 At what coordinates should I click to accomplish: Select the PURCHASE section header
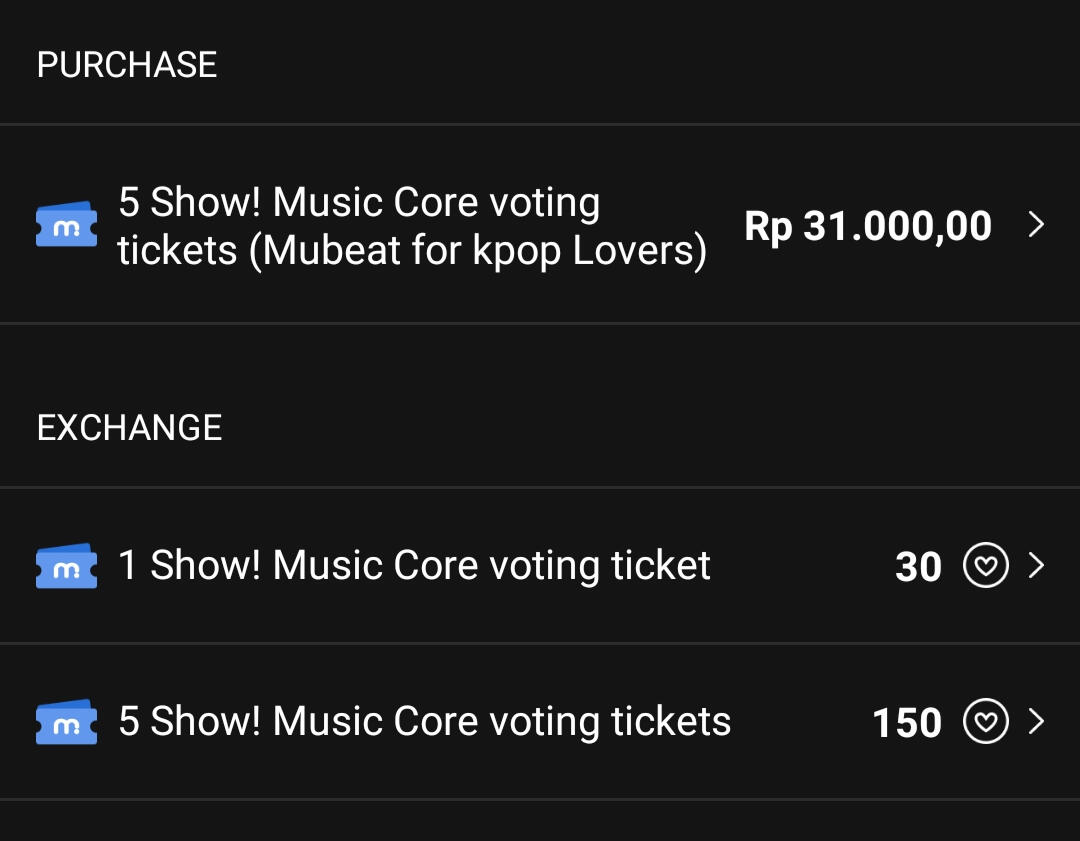(127, 65)
